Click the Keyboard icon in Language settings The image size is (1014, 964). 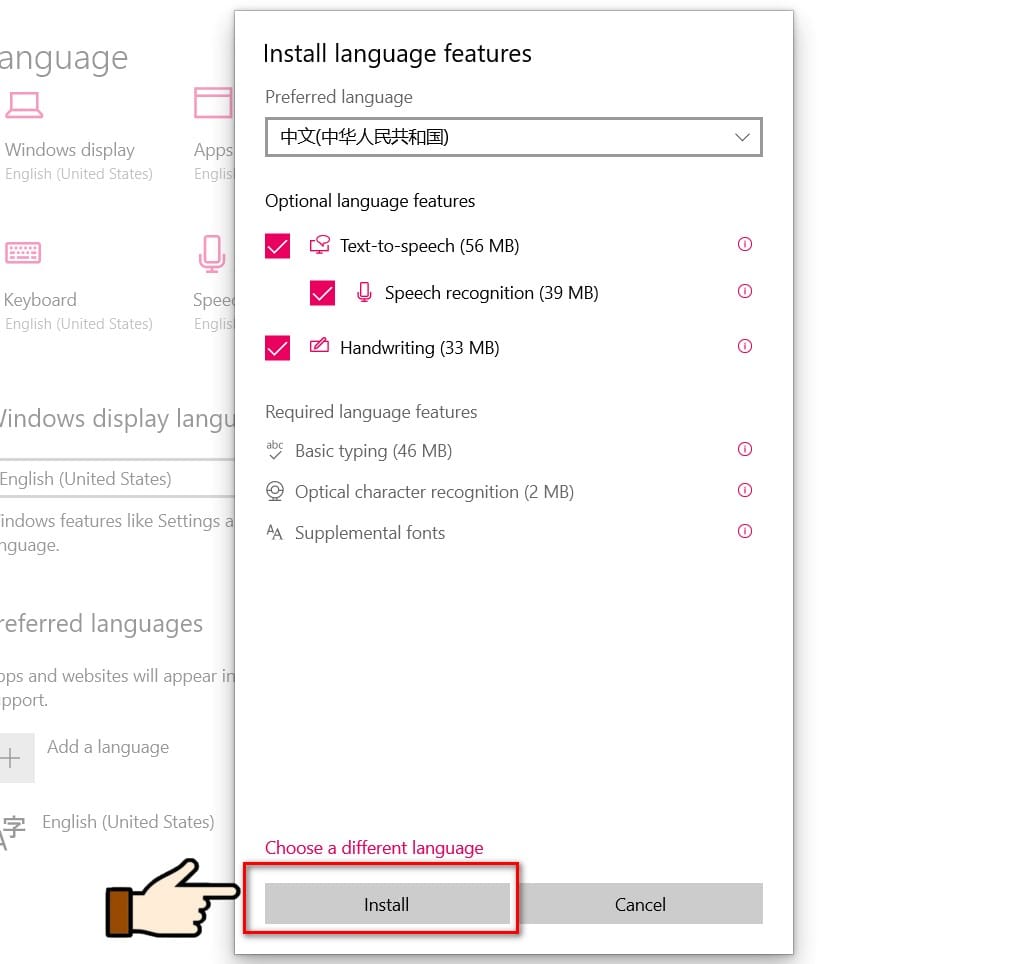tap(23, 253)
